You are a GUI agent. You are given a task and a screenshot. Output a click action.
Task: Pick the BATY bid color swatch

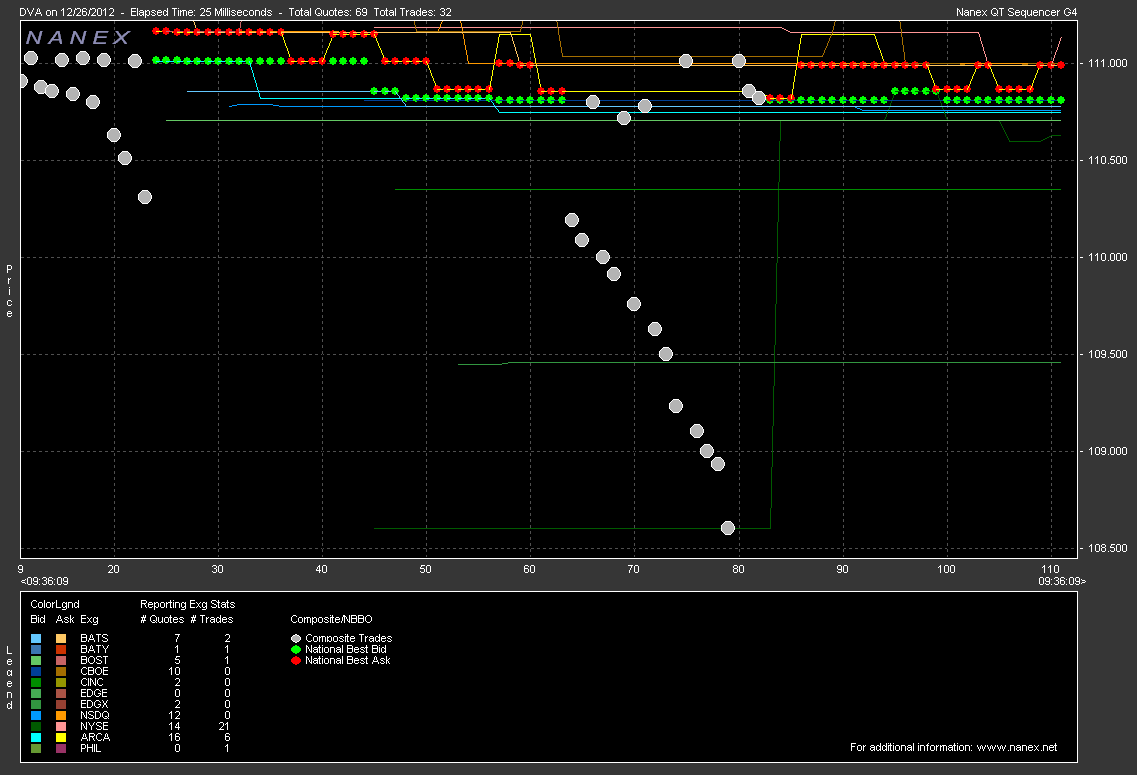(36, 650)
